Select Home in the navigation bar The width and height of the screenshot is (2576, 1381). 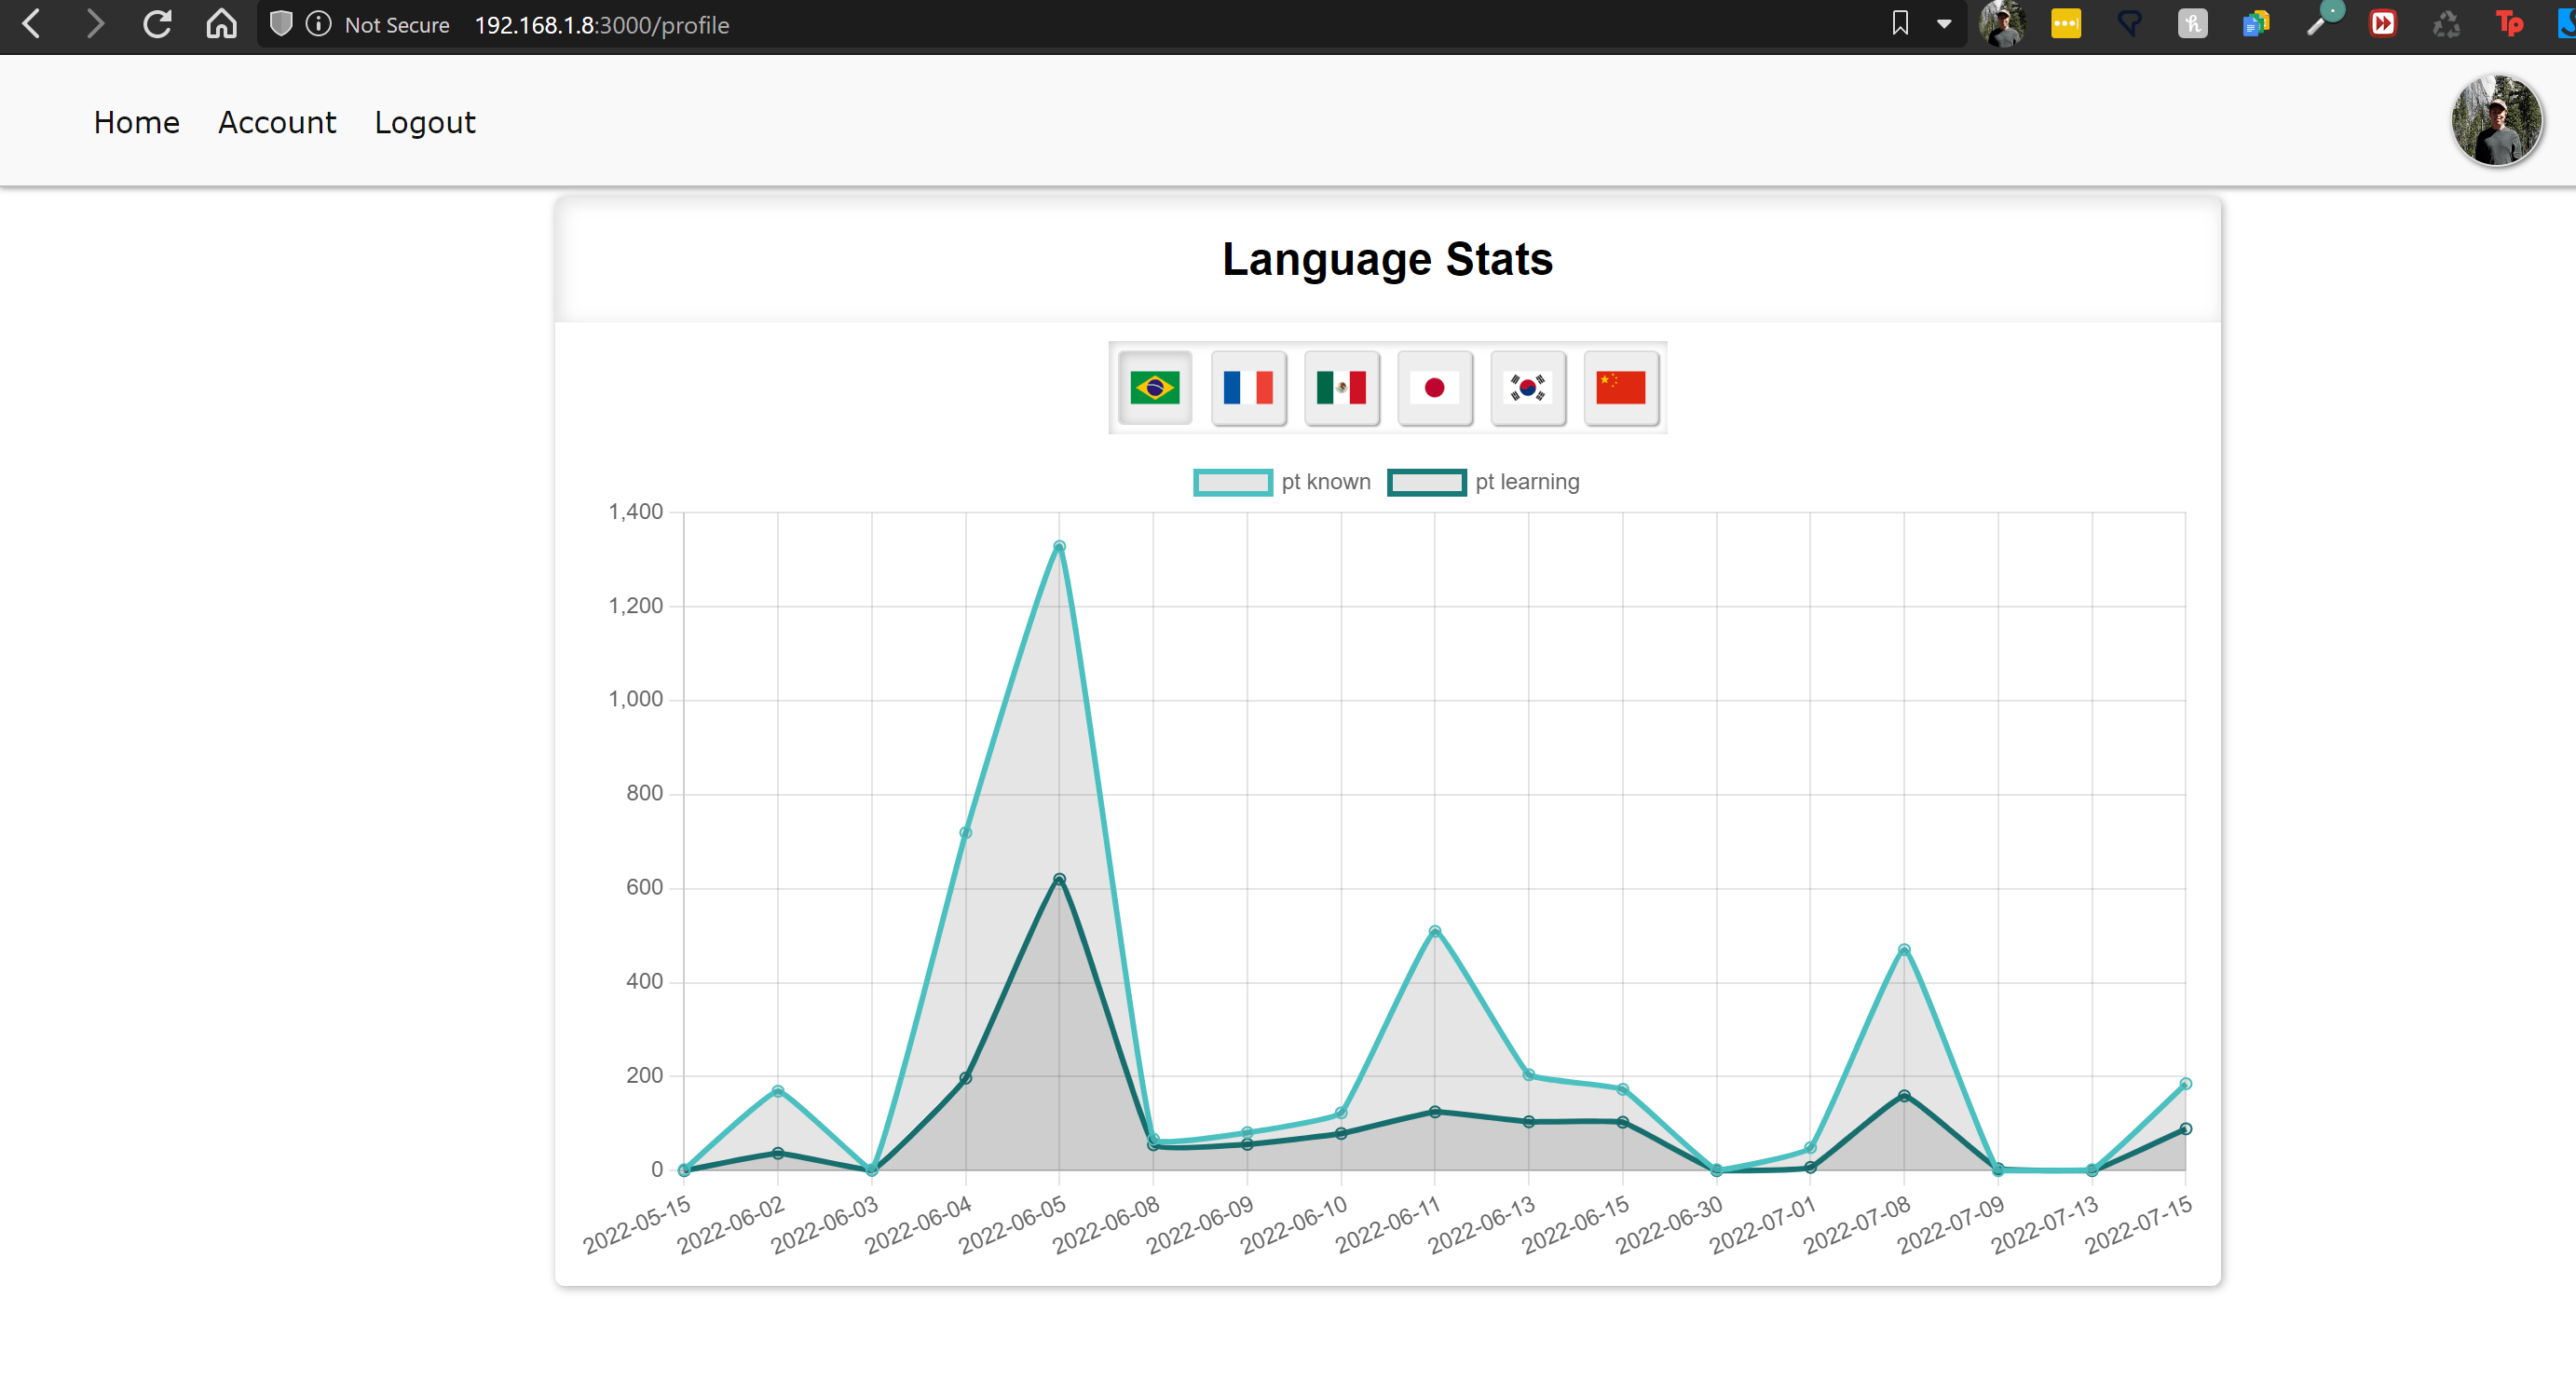136,122
